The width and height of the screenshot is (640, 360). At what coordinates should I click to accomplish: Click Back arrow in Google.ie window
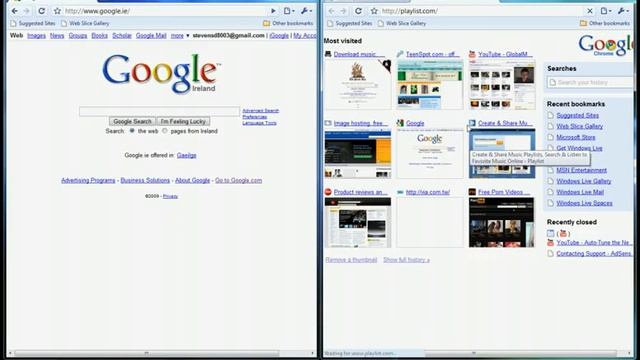click(15, 11)
